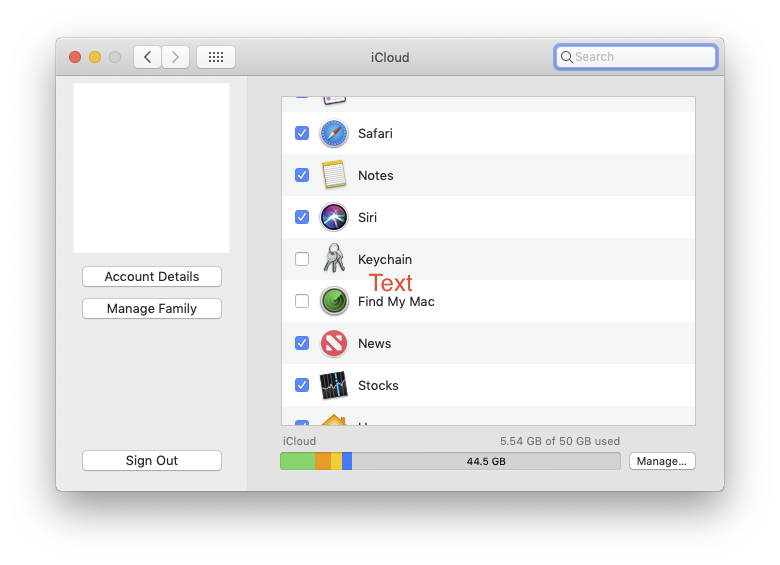Image resolution: width=780 pixels, height=565 pixels.
Task: Click the iCloud storage label
Action: 299,441
